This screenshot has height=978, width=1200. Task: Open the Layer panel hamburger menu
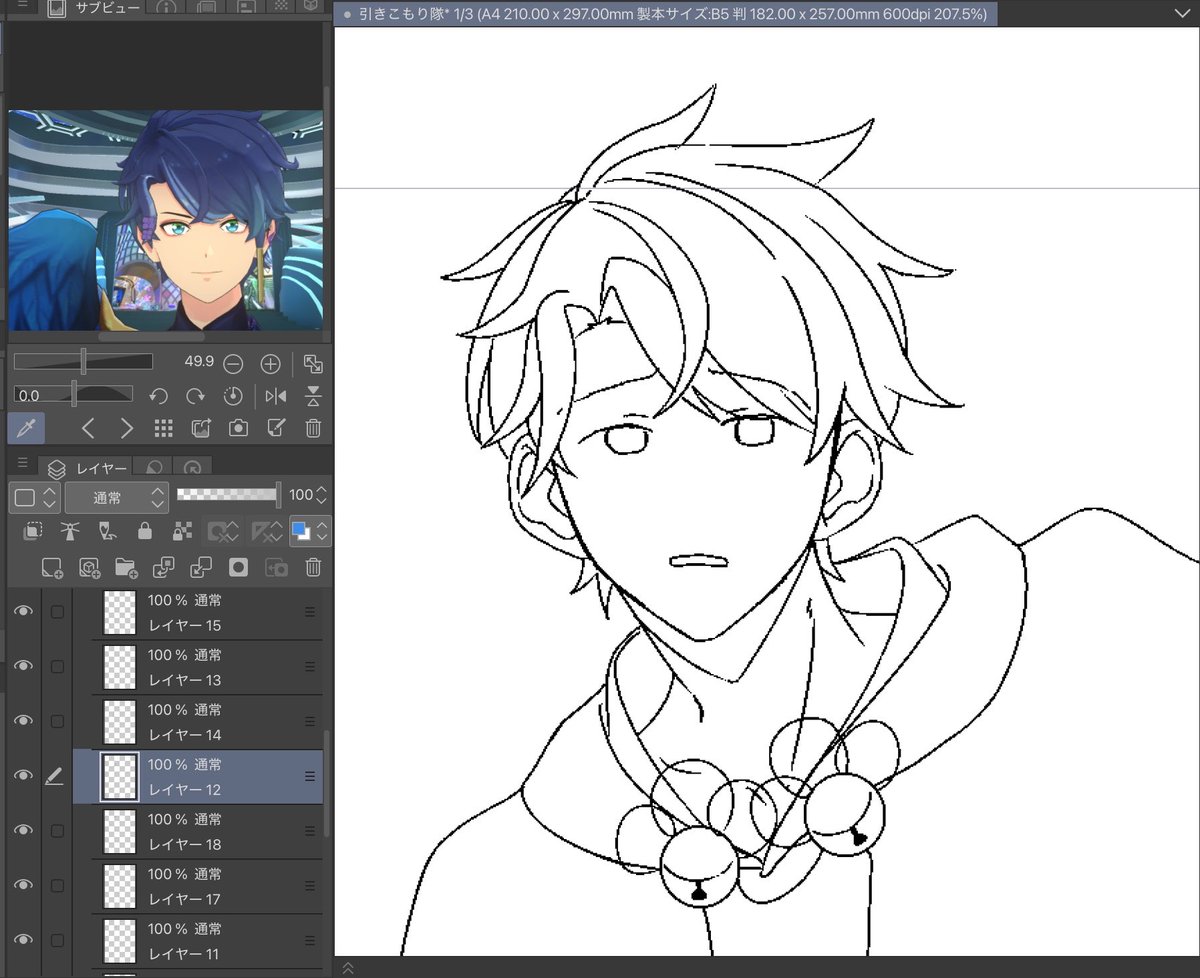coord(22,463)
